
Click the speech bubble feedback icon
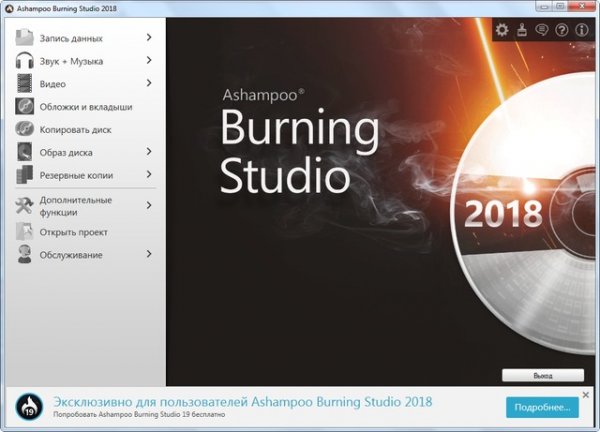coord(542,29)
